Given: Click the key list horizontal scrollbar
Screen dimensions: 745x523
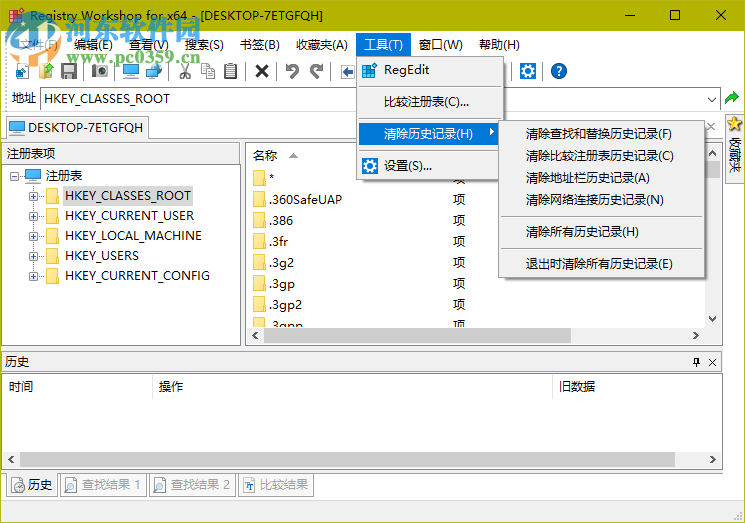Looking at the screenshot, I should [x=417, y=335].
